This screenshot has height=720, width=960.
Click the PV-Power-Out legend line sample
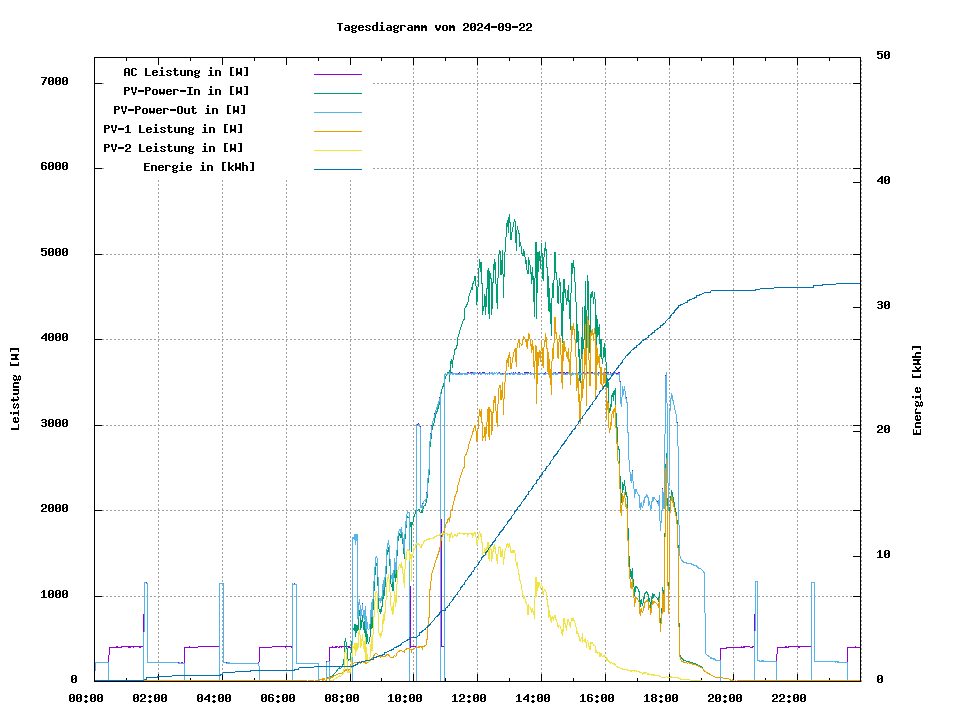(x=337, y=112)
